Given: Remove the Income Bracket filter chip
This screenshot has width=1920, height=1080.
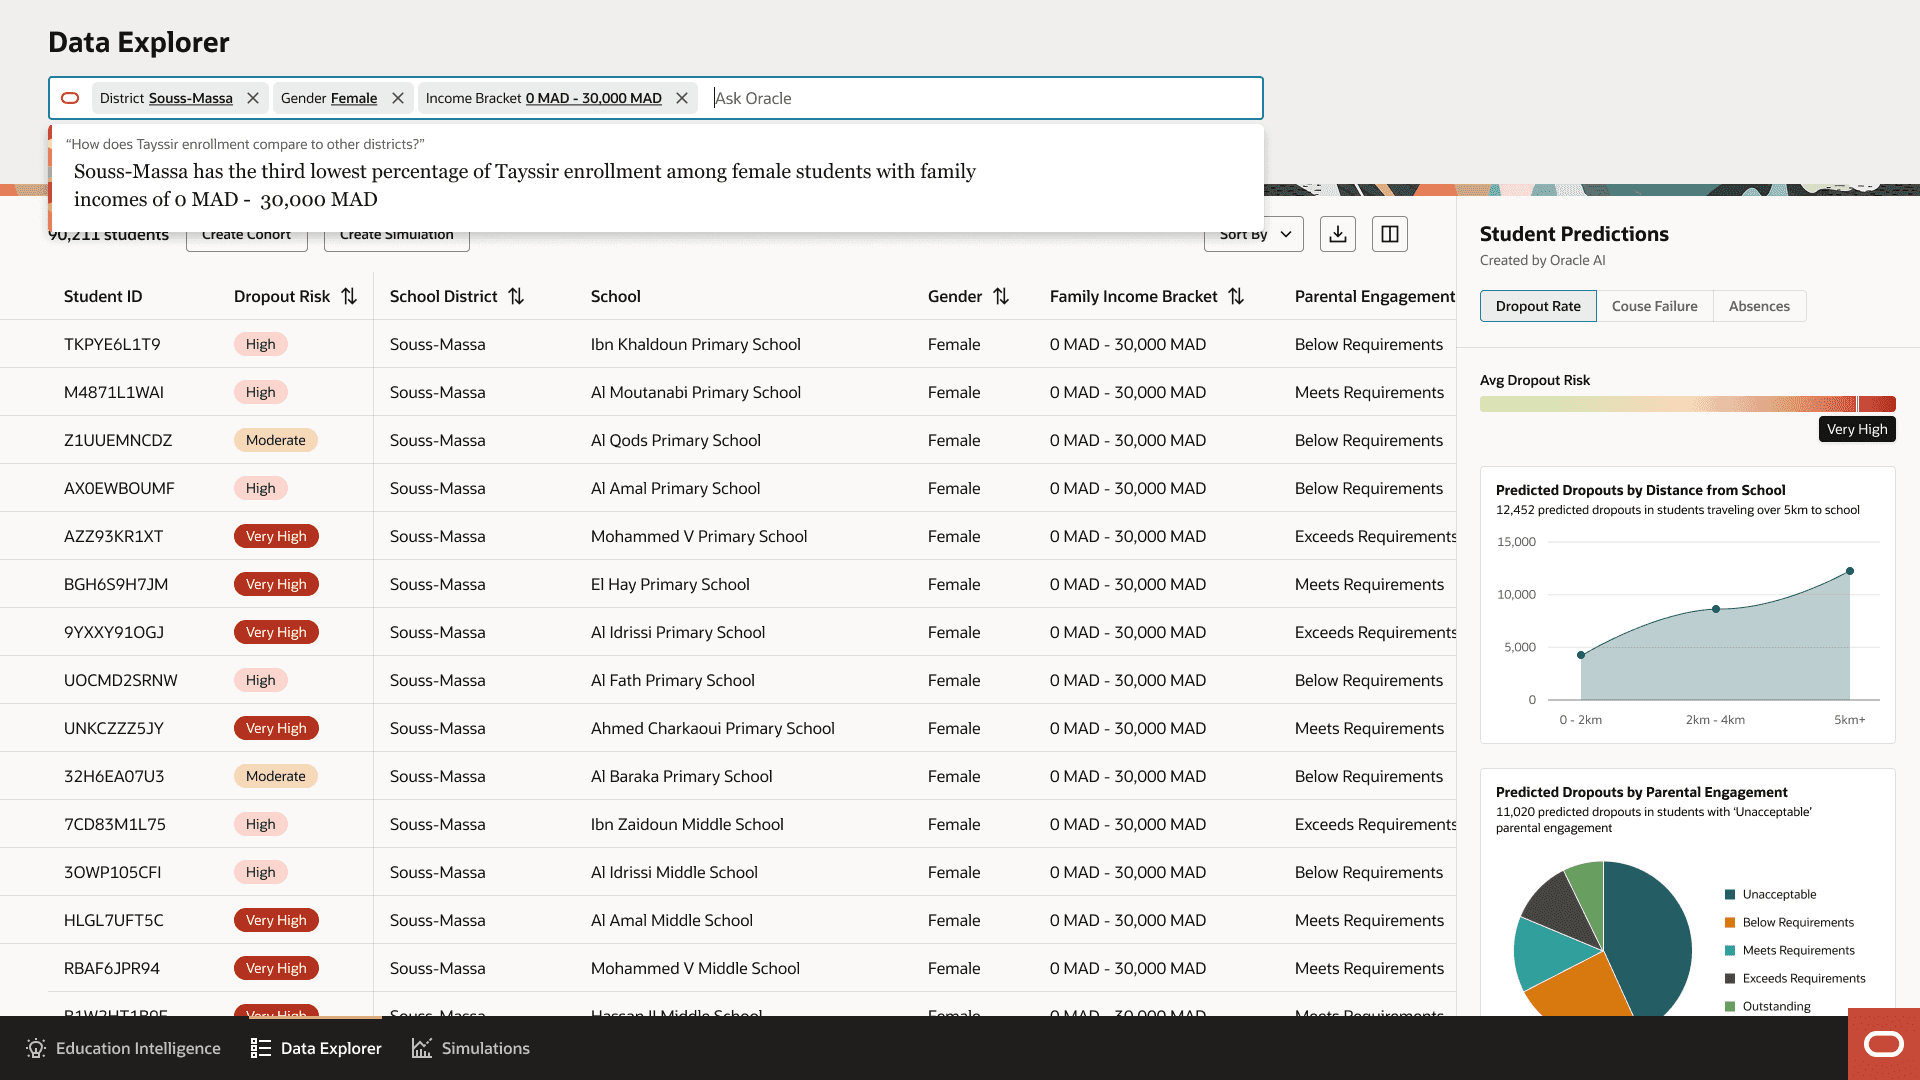Looking at the screenshot, I should 682,98.
